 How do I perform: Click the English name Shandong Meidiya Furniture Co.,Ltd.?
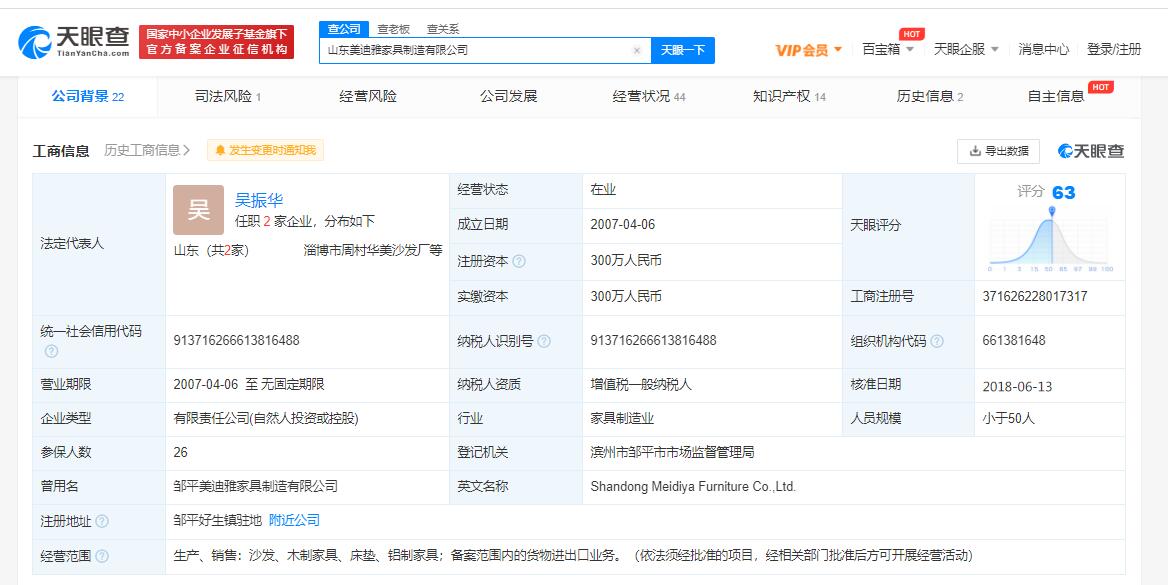[x=693, y=487]
